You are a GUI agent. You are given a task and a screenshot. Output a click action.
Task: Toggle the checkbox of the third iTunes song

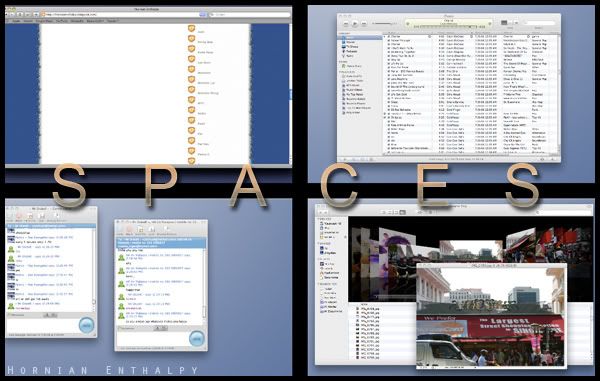pyautogui.click(x=388, y=44)
